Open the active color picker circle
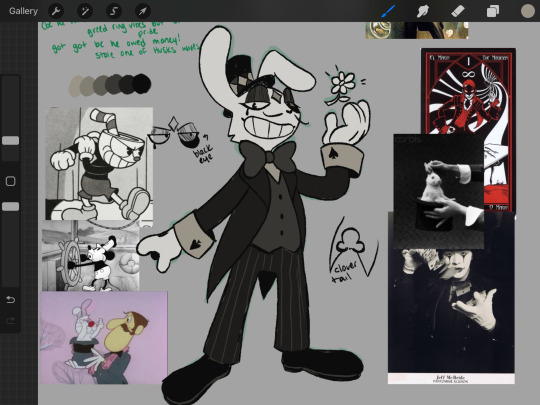 point(527,11)
